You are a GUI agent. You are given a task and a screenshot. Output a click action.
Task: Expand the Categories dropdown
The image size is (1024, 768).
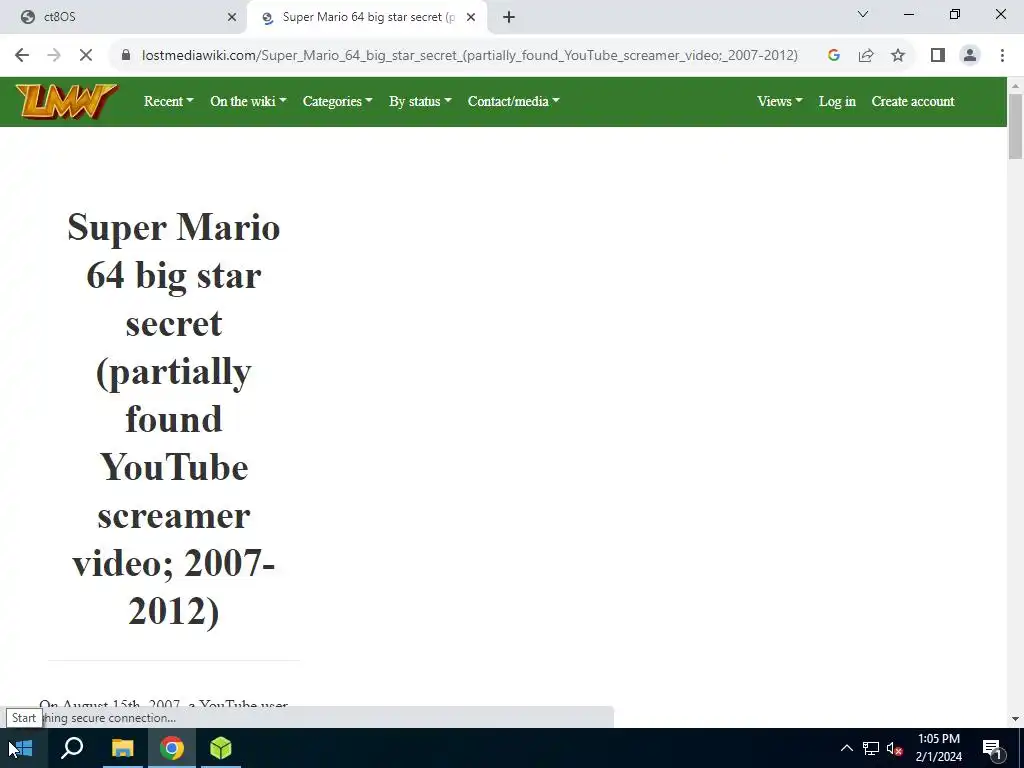click(x=337, y=101)
